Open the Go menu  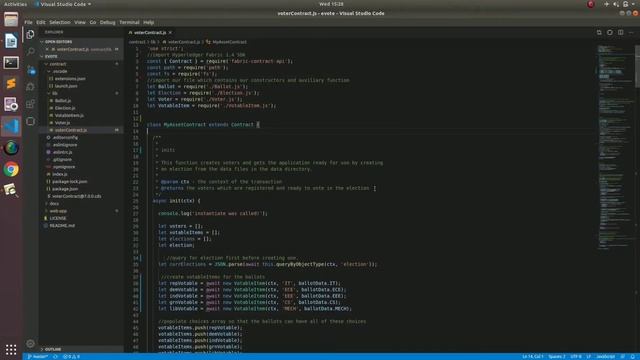point(93,22)
